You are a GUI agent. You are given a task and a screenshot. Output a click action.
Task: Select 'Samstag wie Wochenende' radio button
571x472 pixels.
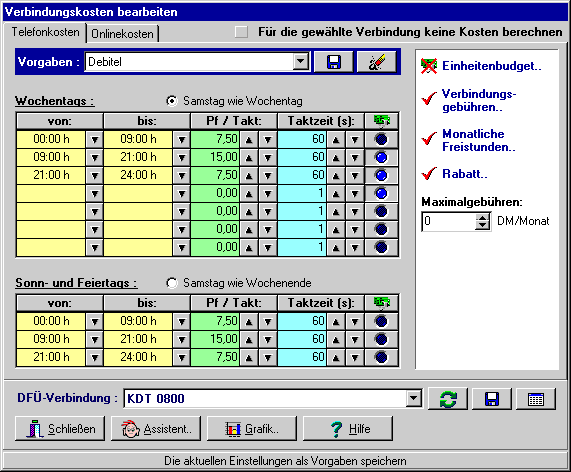172,283
